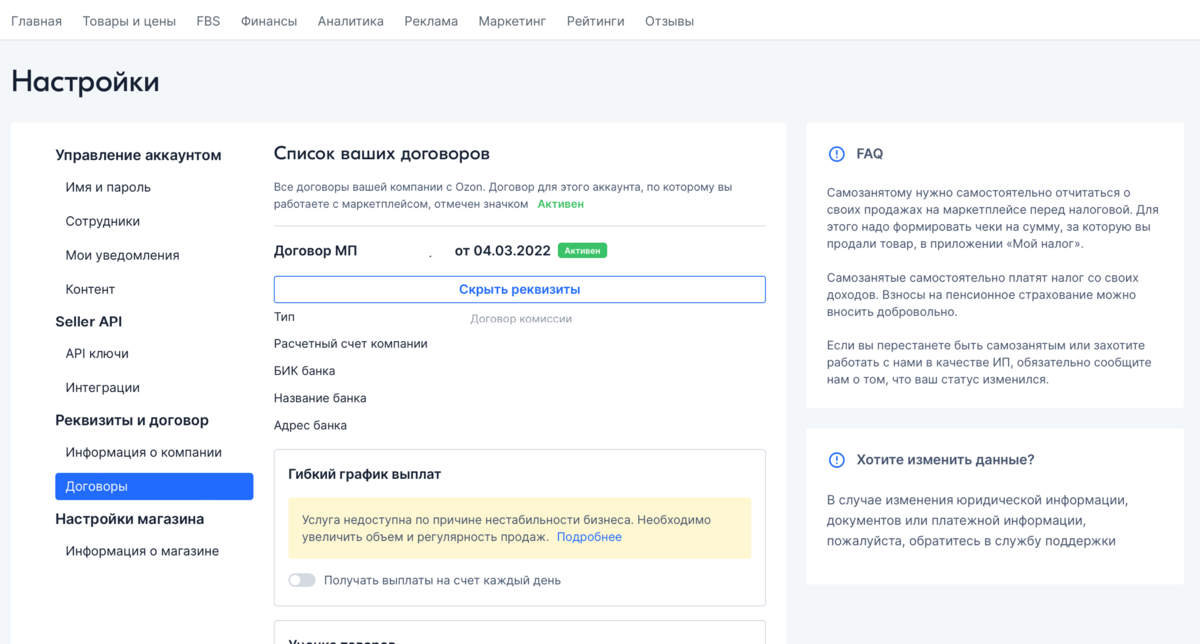Click the info icon next to FAQ heading
Viewport: 1200px width, 644px height.
point(836,154)
